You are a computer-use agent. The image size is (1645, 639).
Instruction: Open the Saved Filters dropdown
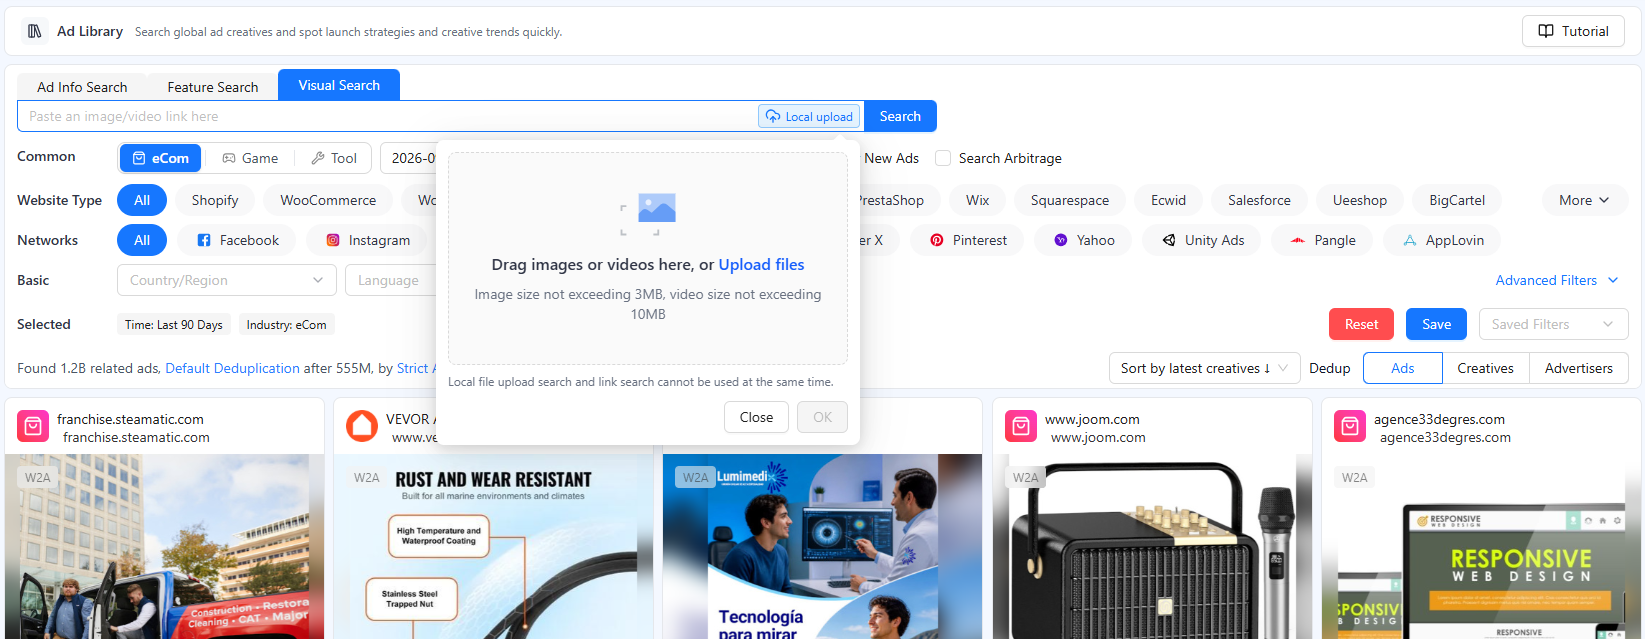click(1553, 324)
